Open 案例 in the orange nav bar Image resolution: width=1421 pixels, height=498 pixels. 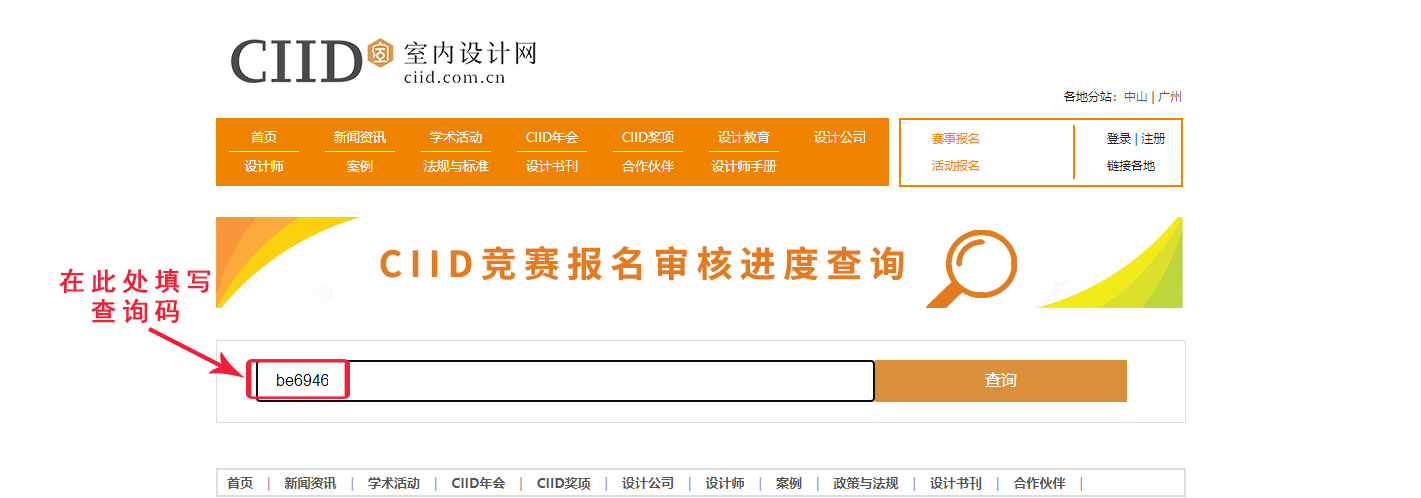coord(360,166)
